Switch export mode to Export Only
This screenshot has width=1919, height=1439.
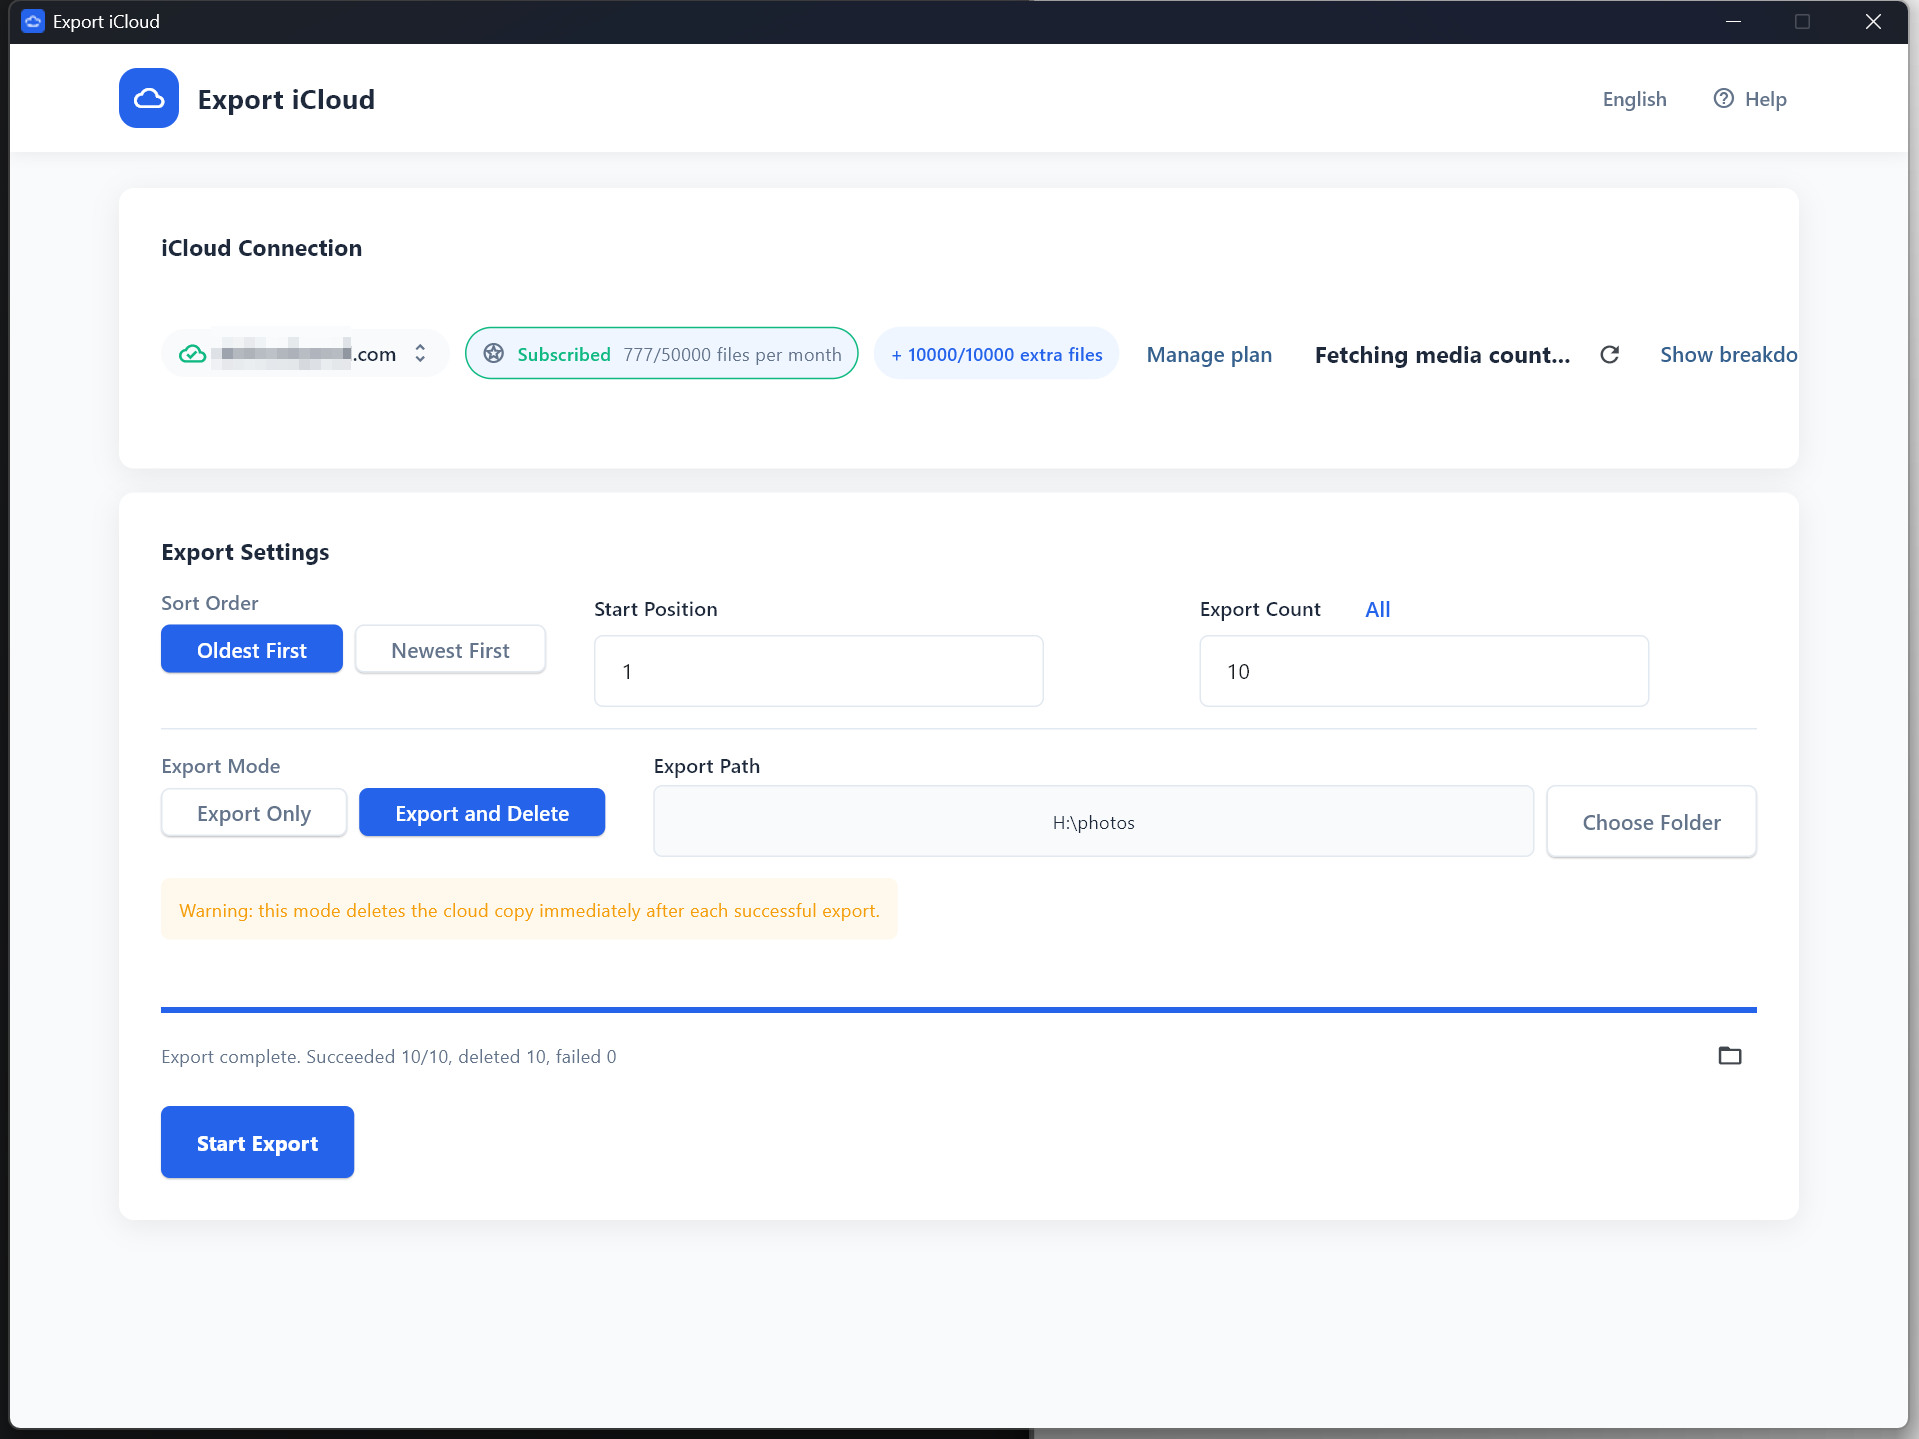click(x=254, y=813)
